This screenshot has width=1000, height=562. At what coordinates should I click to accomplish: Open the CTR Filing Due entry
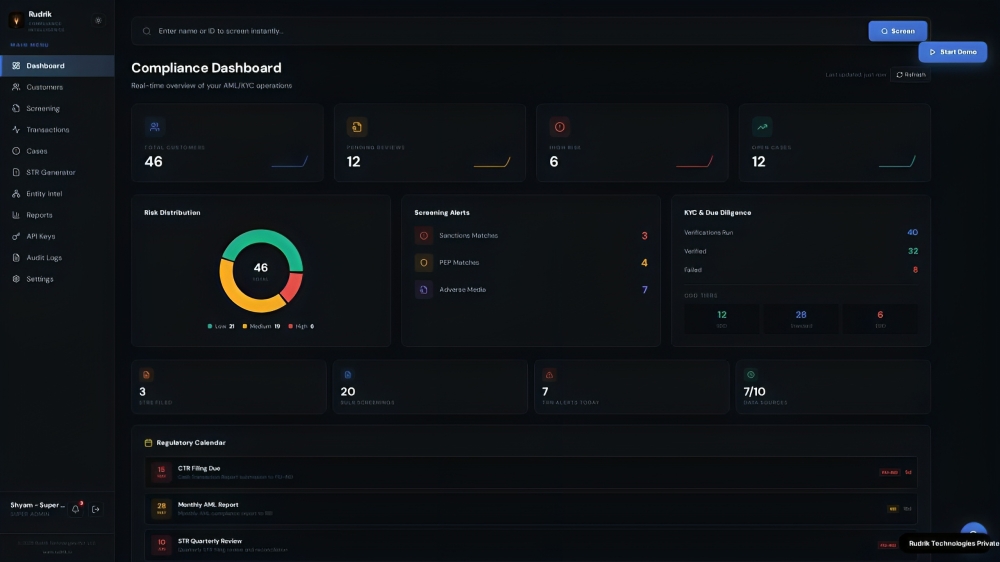(531, 473)
